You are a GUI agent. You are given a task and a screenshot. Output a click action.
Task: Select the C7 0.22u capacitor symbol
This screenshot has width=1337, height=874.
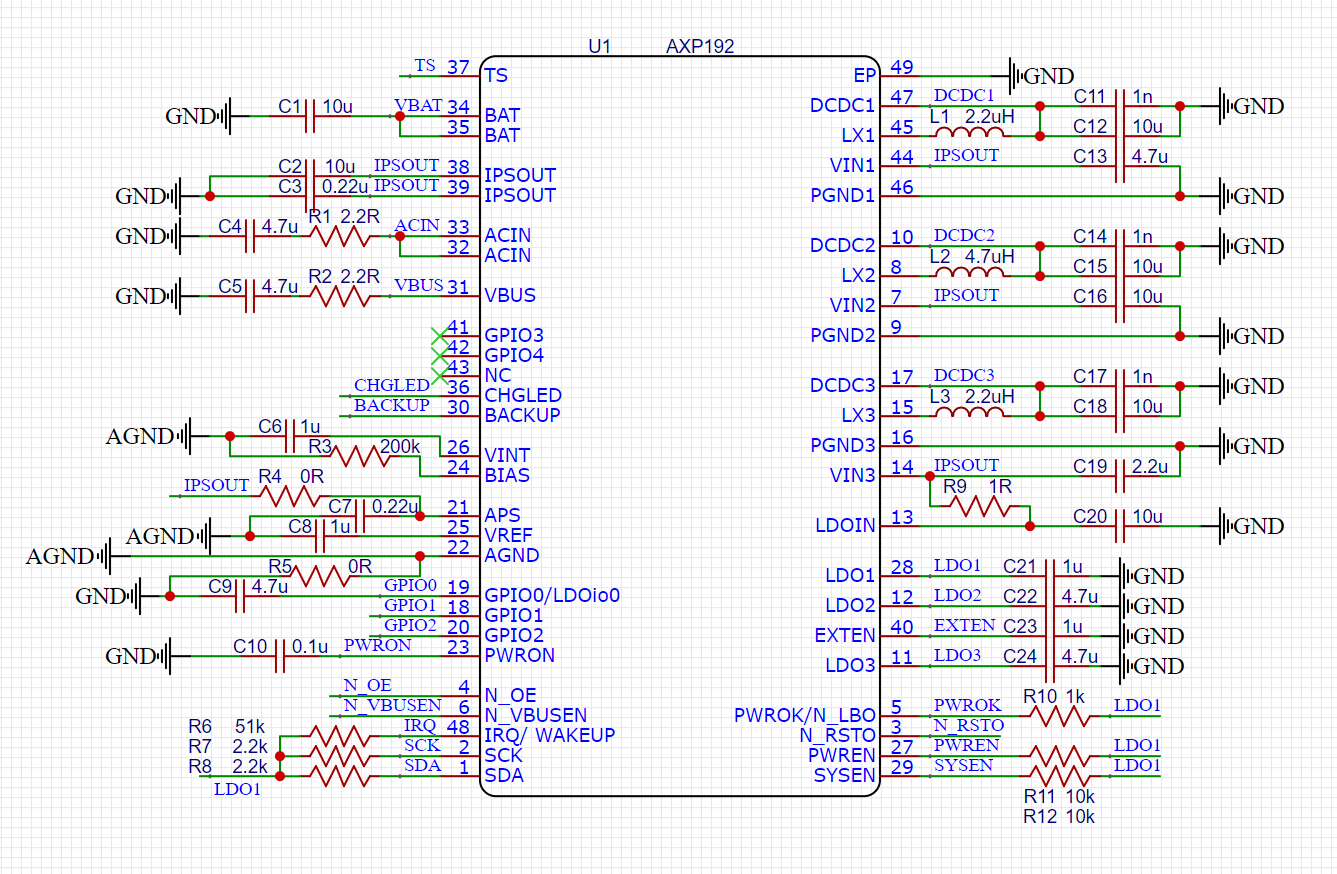(x=359, y=516)
